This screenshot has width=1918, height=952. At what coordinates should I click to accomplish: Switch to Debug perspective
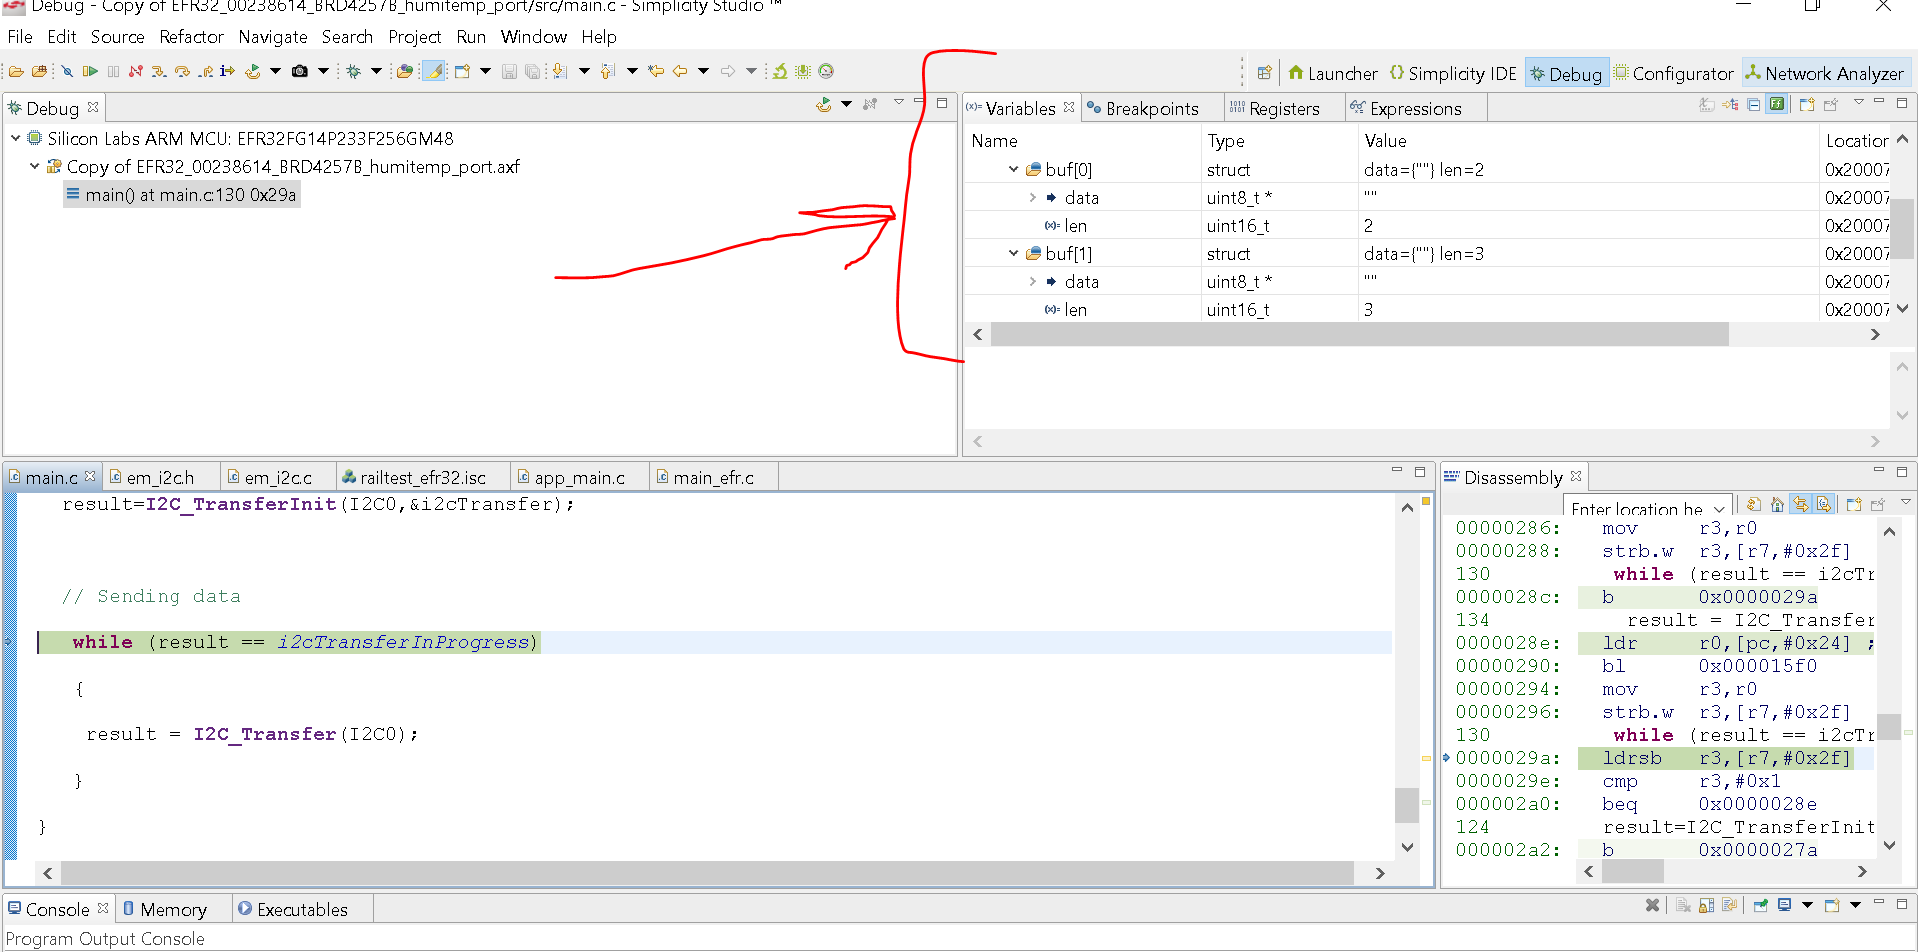pos(1566,73)
